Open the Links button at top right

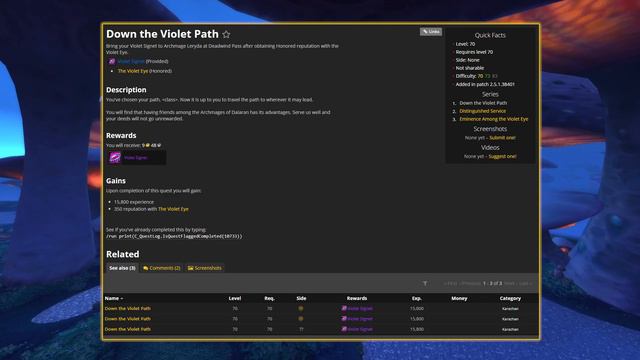pyautogui.click(x=431, y=31)
